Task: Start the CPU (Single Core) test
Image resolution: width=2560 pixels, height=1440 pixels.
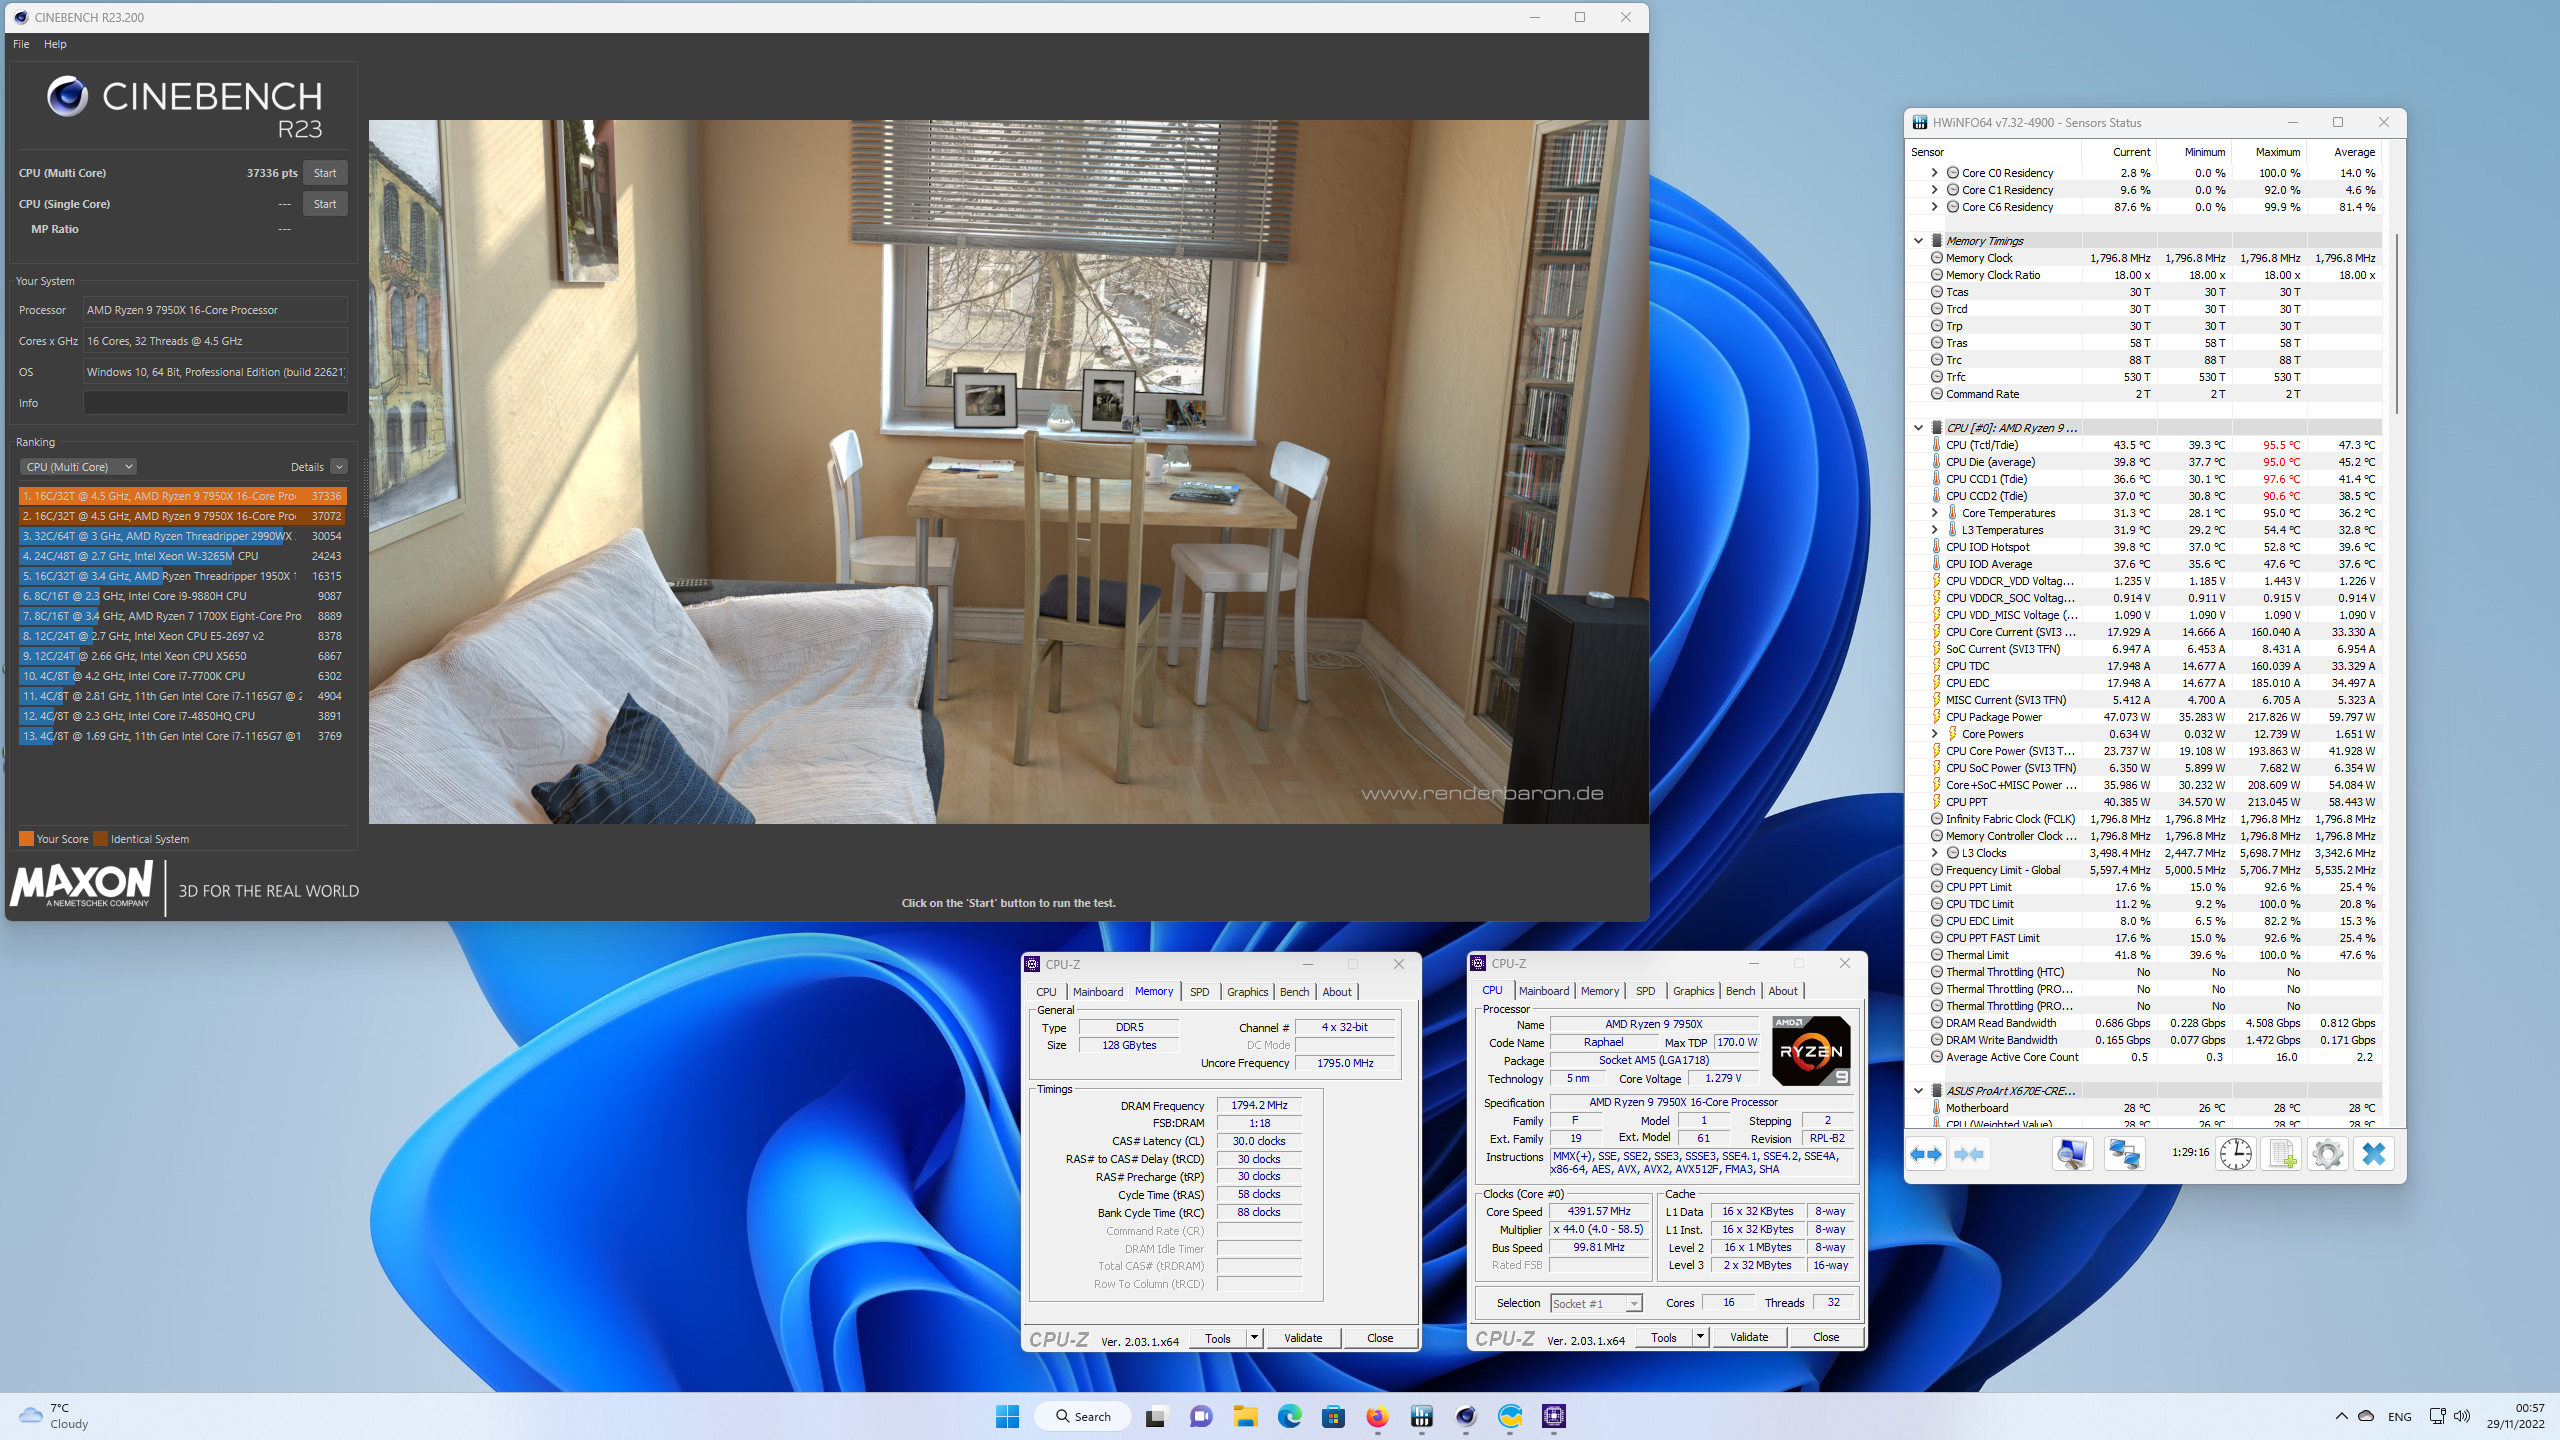Action: pos(325,204)
